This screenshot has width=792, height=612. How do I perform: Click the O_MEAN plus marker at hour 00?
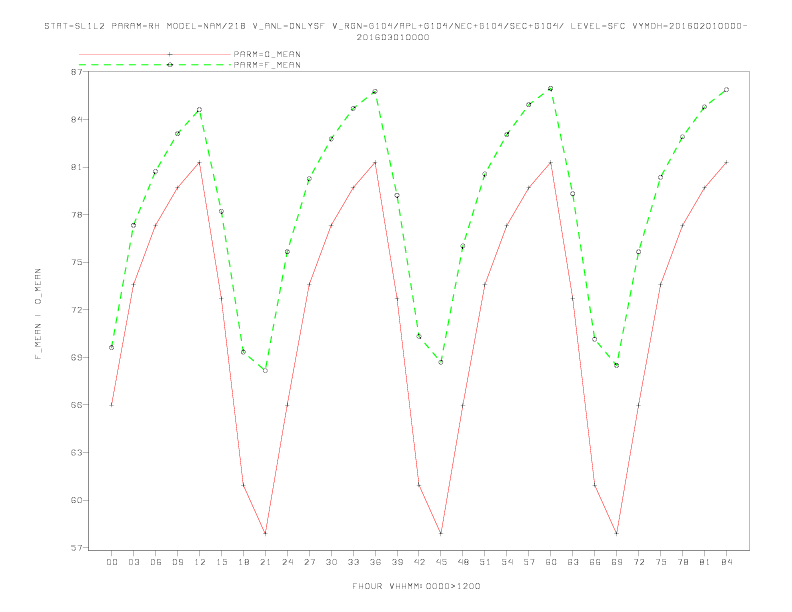coord(112,405)
